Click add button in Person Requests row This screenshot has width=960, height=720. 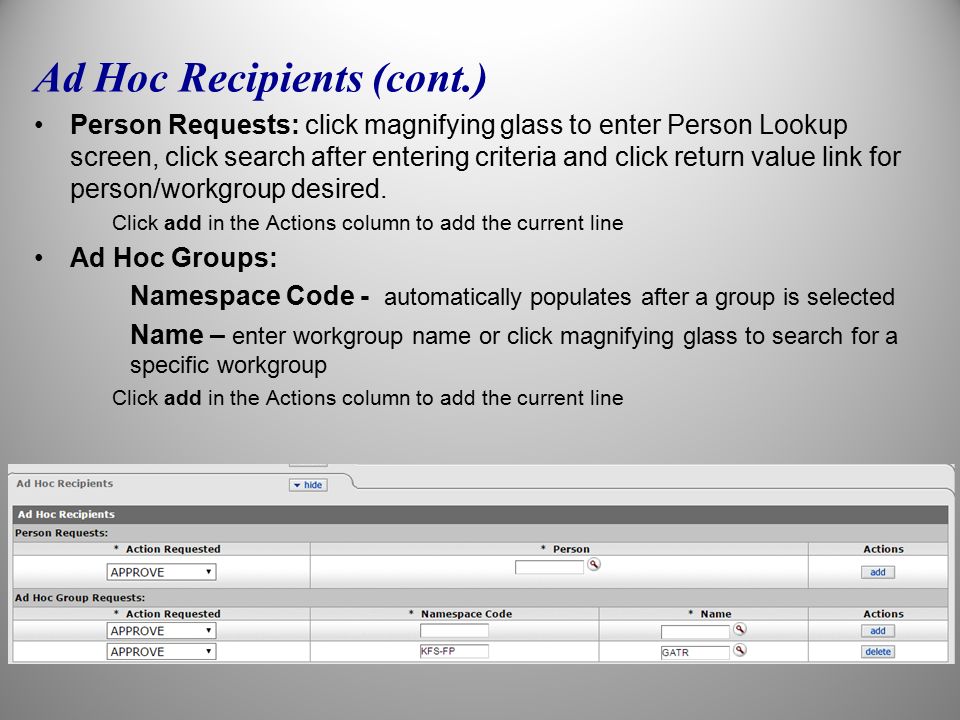pos(878,572)
